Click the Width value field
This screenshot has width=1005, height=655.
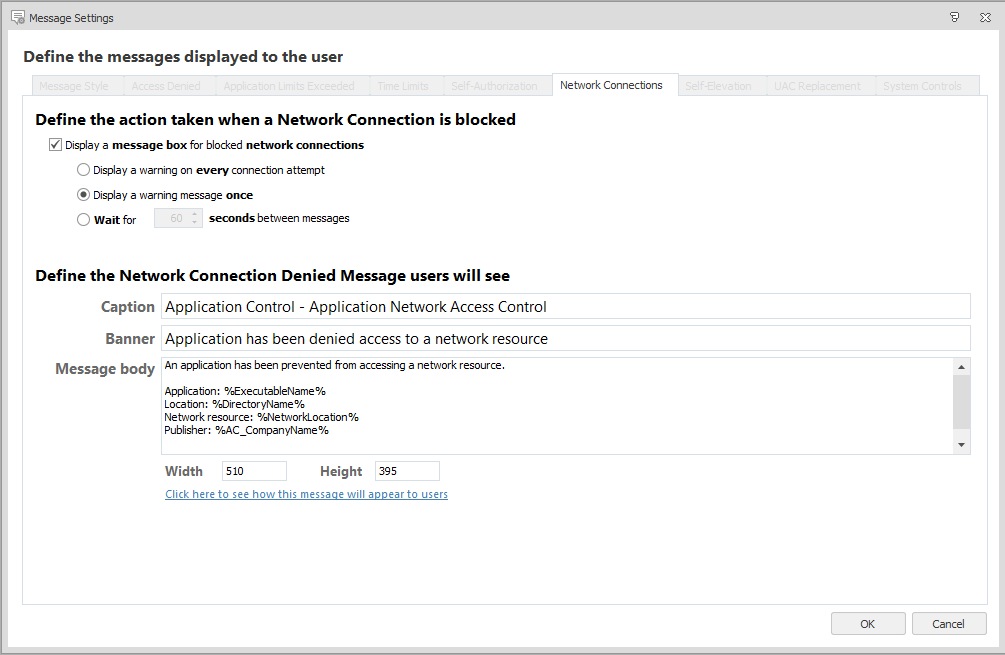pos(254,471)
